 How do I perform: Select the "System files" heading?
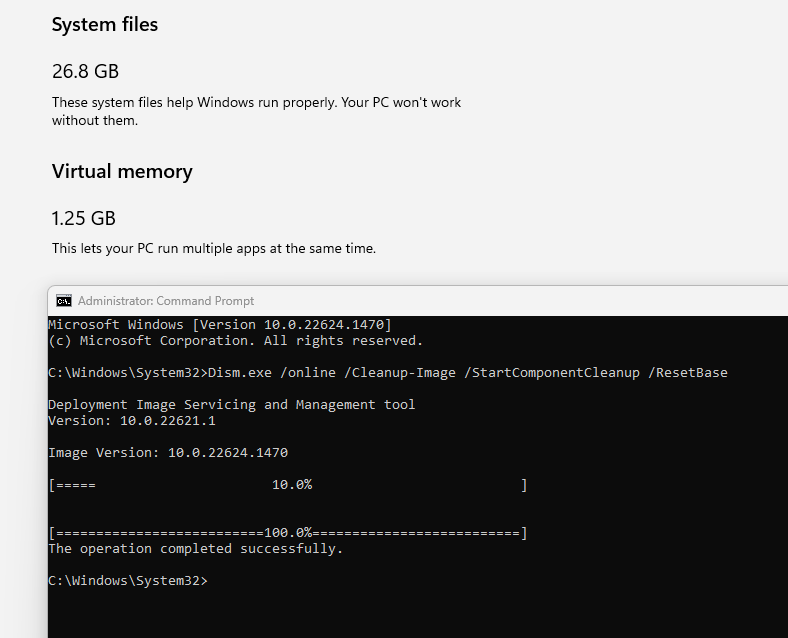click(105, 25)
